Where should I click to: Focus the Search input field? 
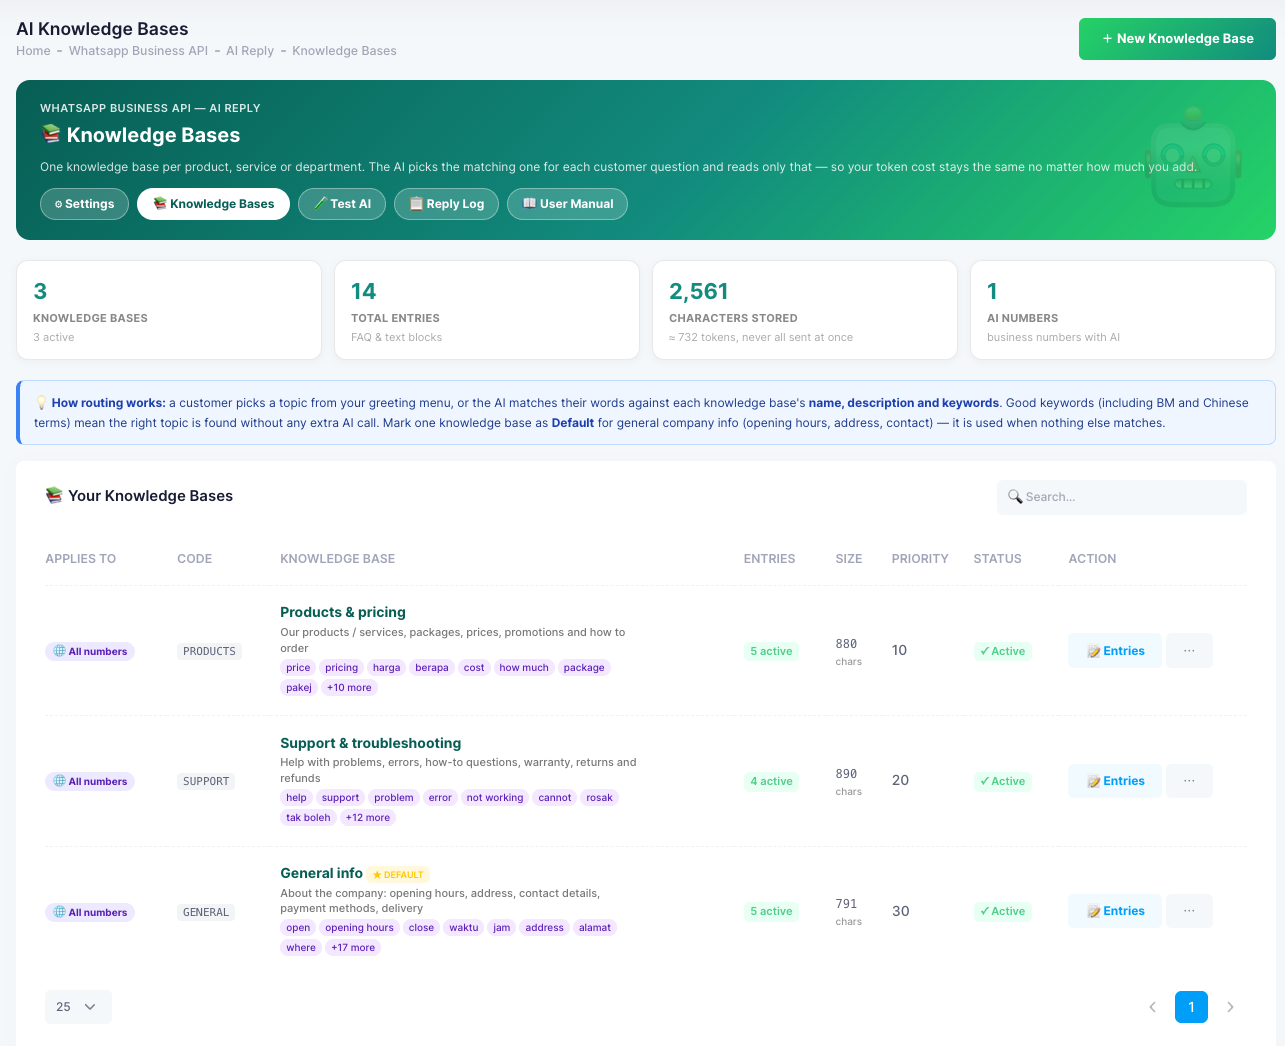(1122, 497)
